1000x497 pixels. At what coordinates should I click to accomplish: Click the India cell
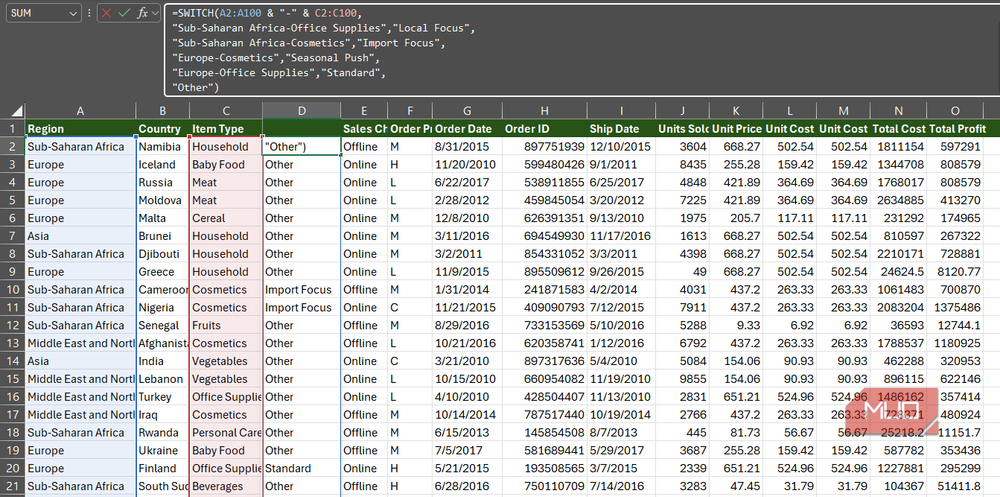pos(163,361)
